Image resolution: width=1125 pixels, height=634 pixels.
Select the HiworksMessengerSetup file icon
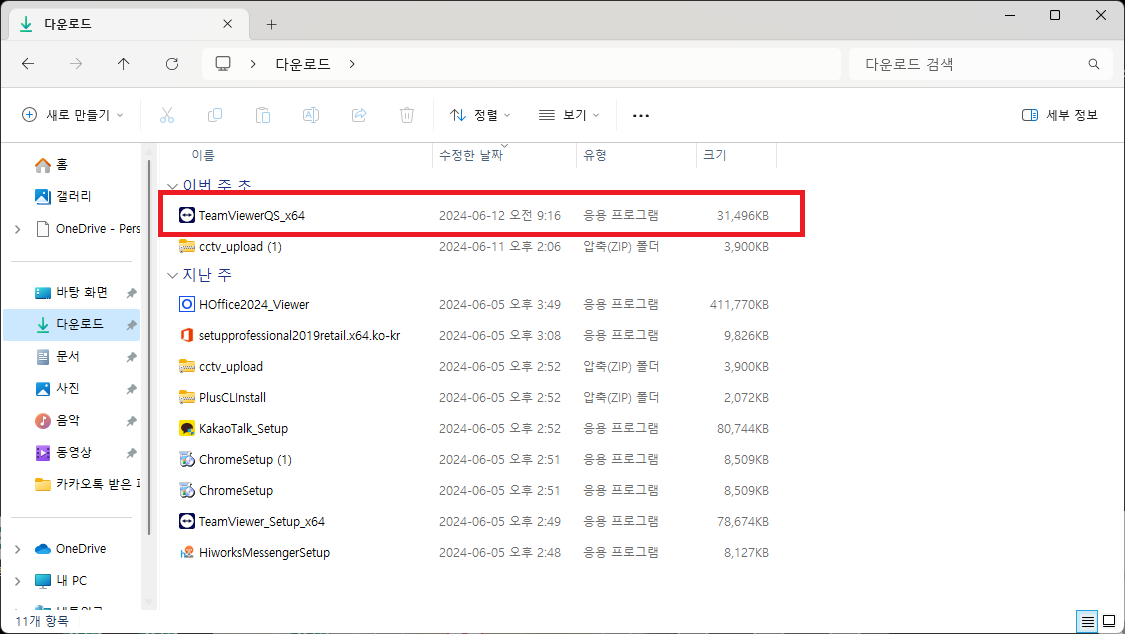187,552
